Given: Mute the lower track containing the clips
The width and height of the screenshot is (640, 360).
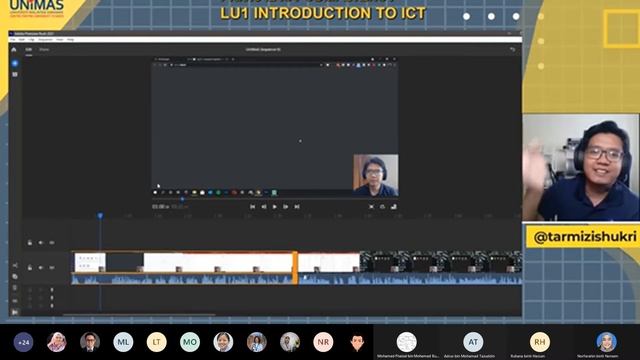Looking at the screenshot, I should click(x=41, y=268).
